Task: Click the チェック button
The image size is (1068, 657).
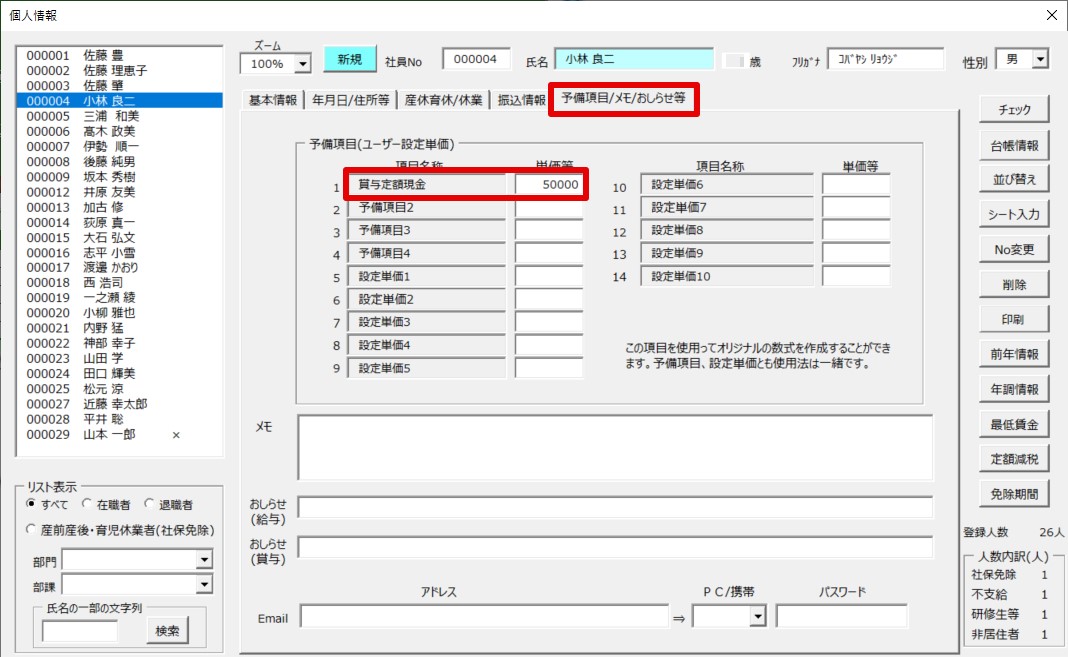Action: pyautogui.click(x=1015, y=110)
